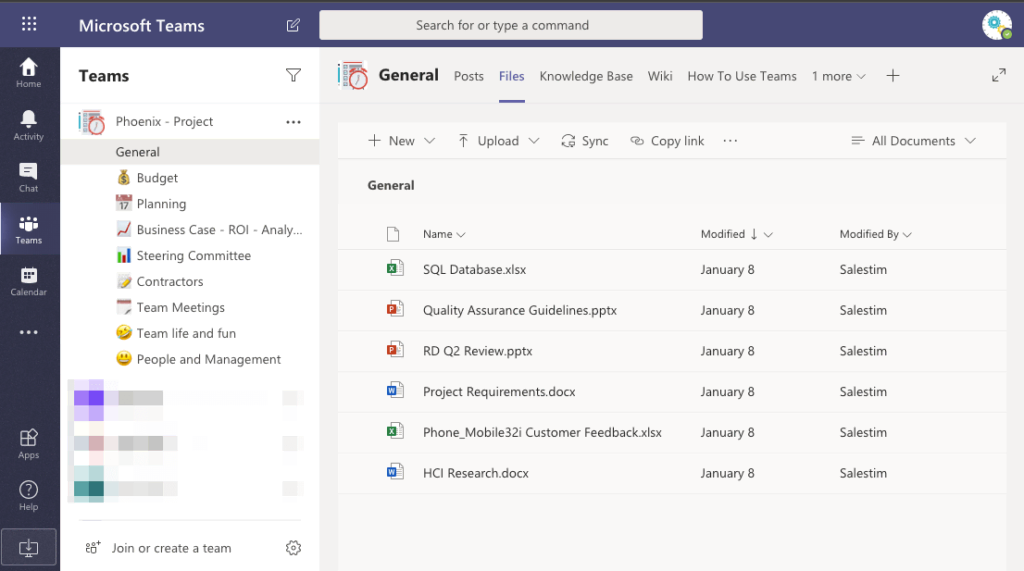Open Phone_Mobile32i Customer Feedback.xlsx file name

point(542,432)
